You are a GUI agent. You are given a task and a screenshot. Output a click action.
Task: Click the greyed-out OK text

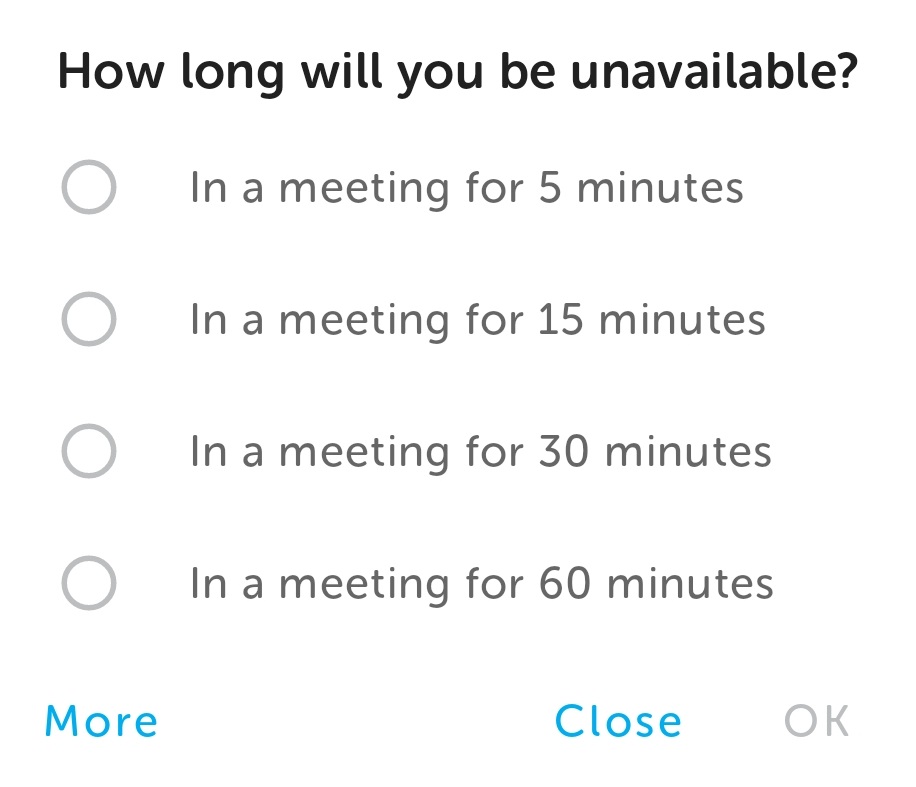816,721
